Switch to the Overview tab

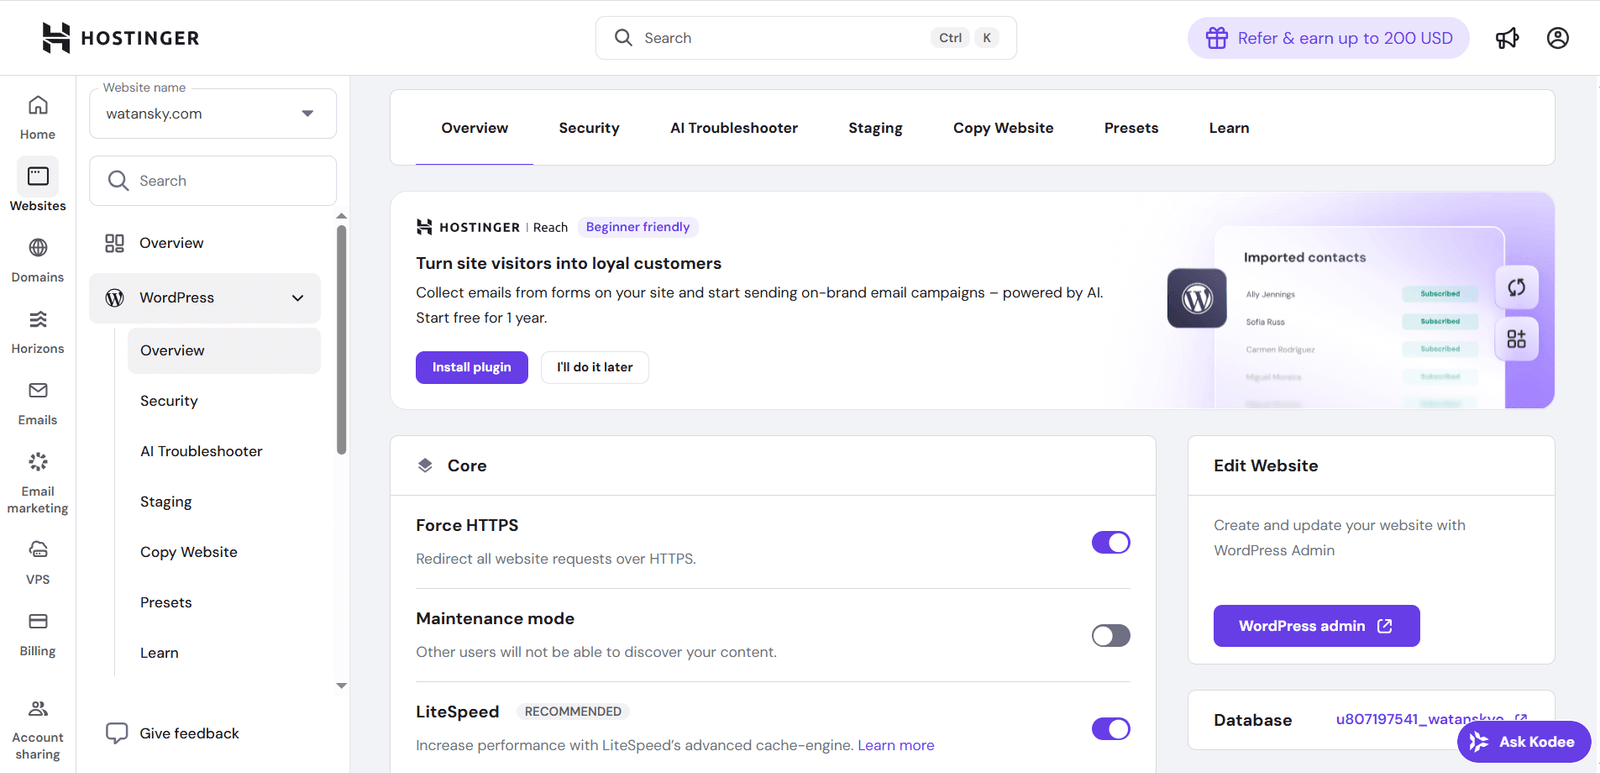tap(474, 128)
